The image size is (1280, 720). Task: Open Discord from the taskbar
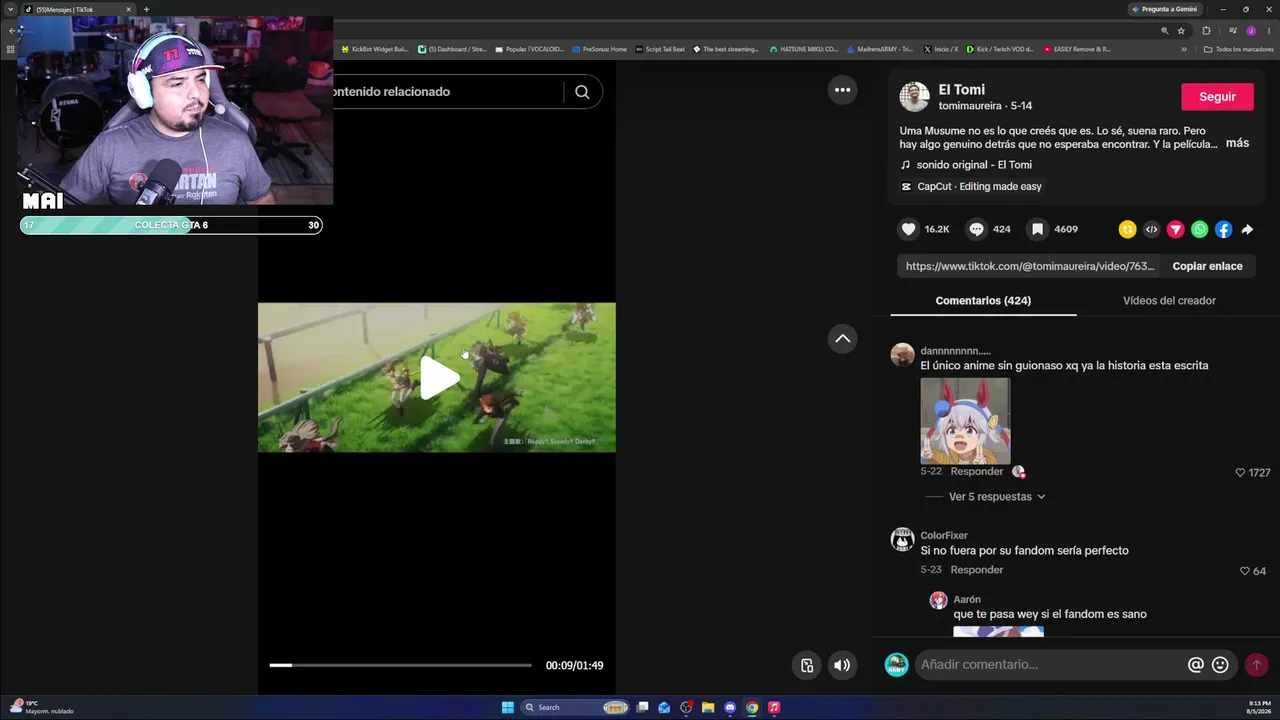point(730,707)
